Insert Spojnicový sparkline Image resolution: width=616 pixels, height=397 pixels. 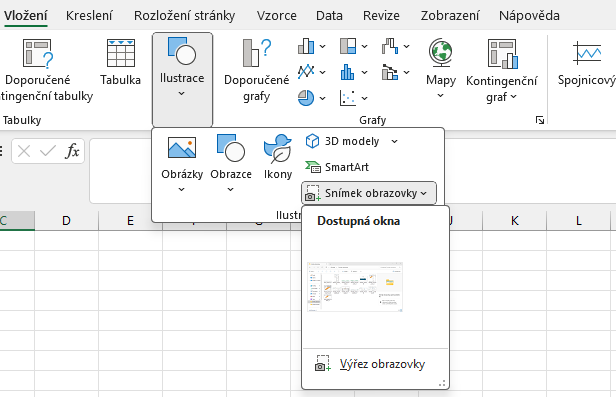(586, 63)
